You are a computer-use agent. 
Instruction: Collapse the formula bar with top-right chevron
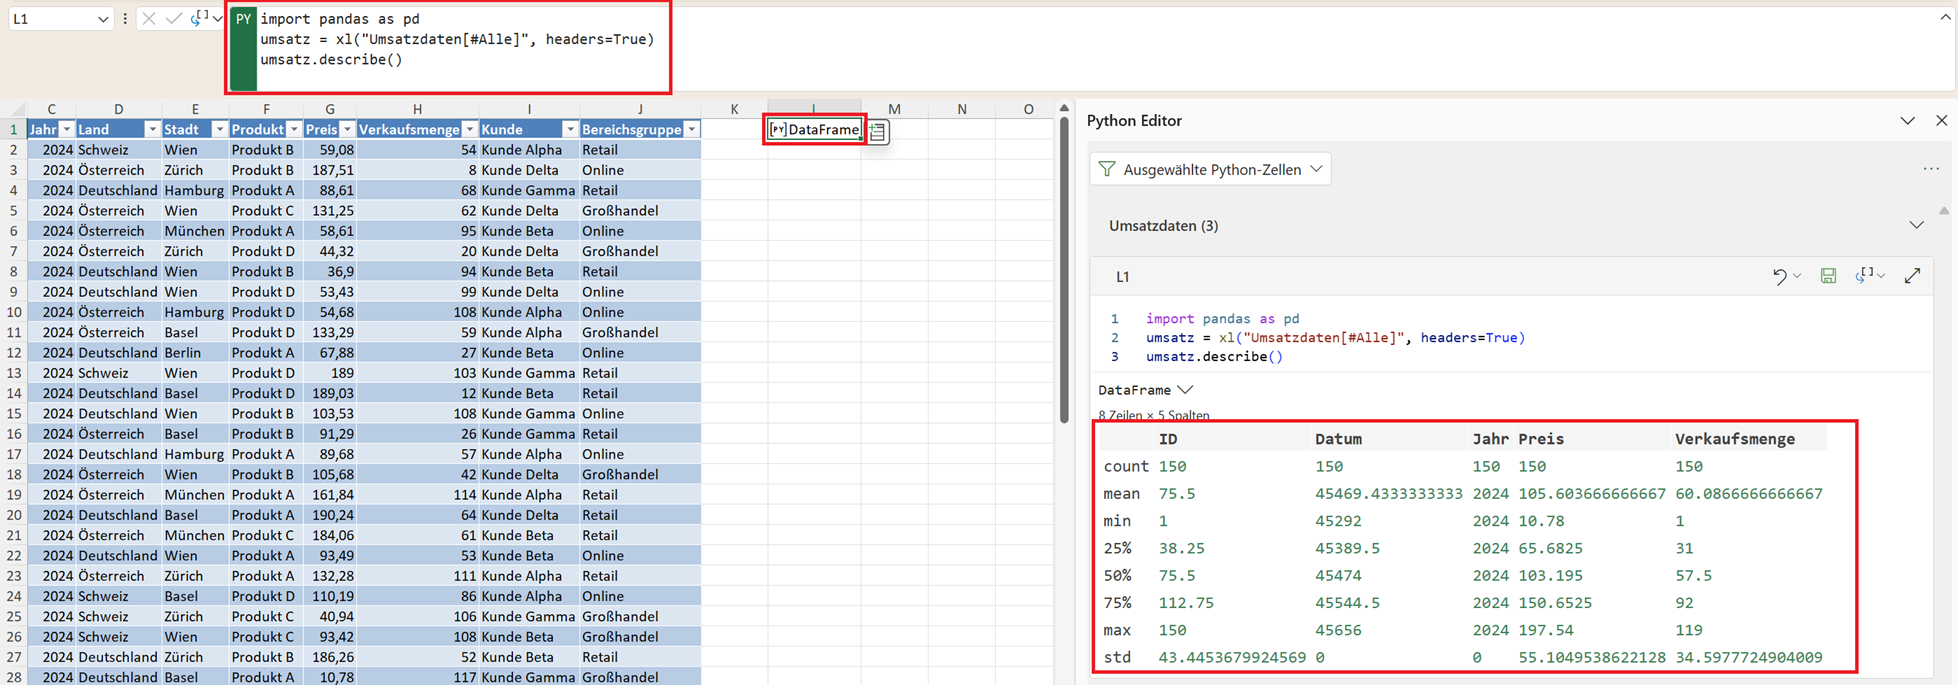pos(1945,17)
